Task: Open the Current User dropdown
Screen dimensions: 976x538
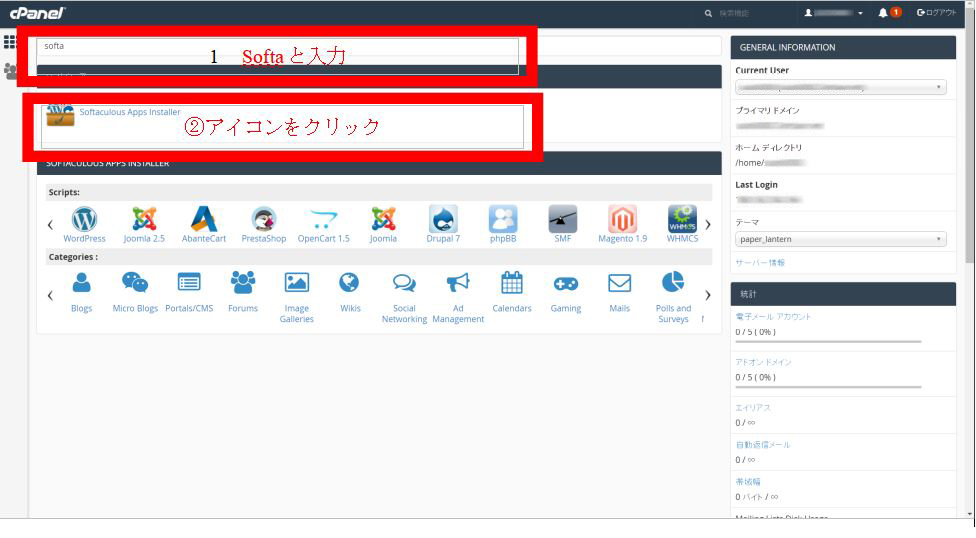Action: 840,87
